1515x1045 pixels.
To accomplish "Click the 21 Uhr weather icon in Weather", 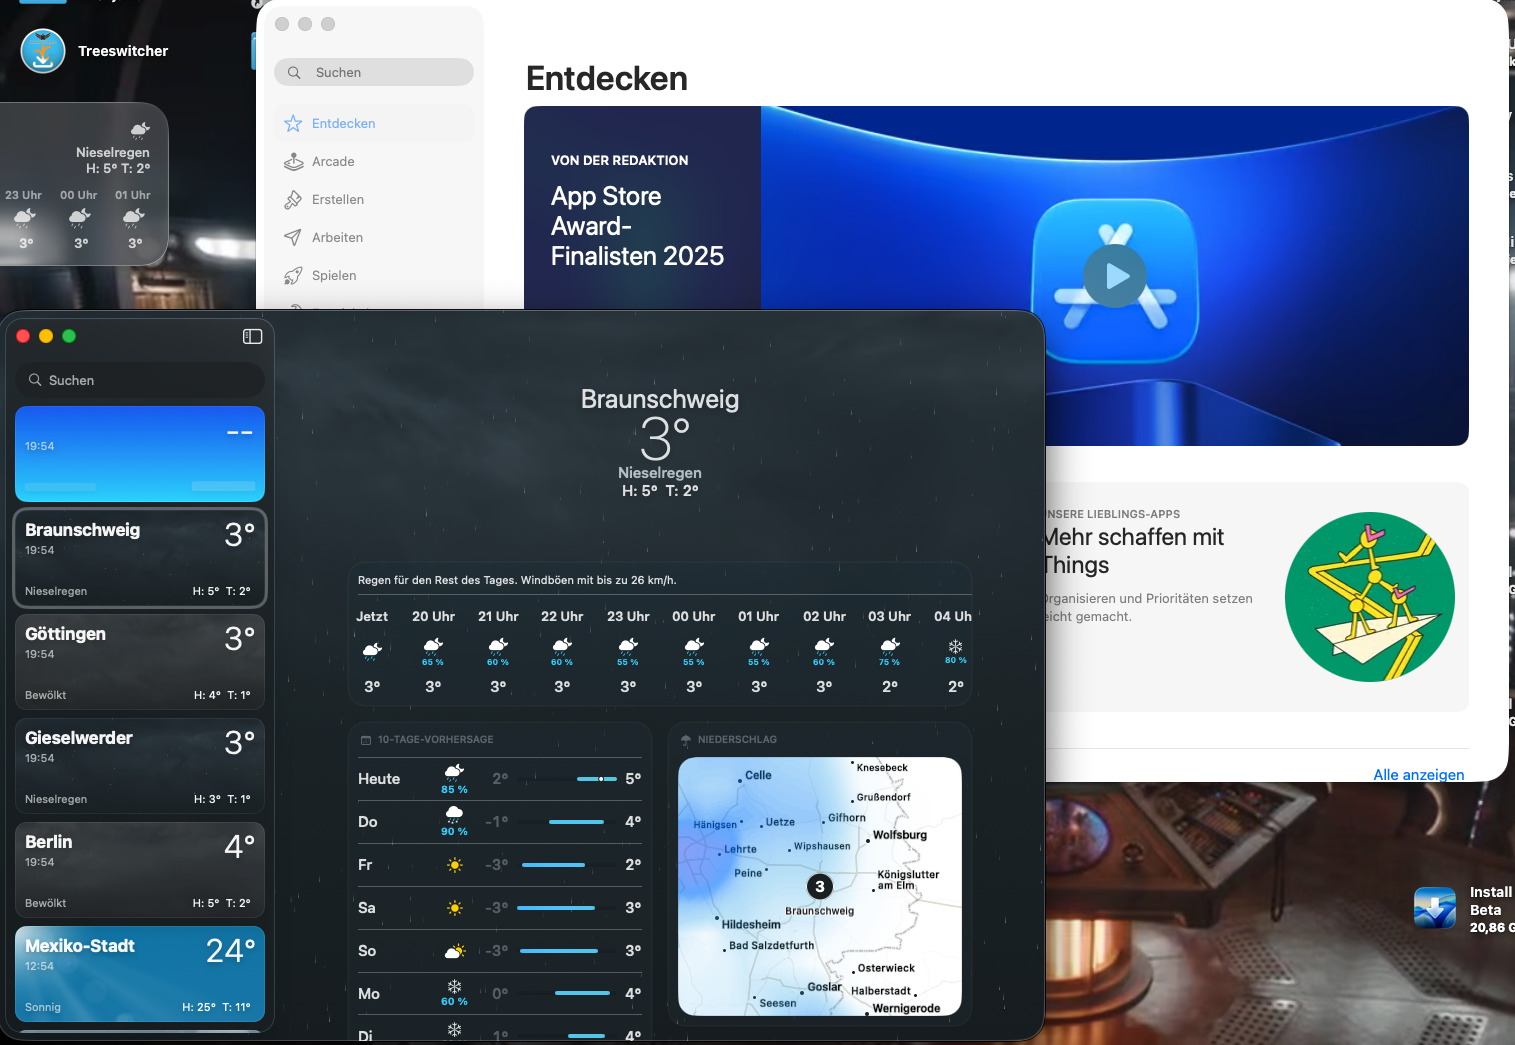I will click(498, 645).
